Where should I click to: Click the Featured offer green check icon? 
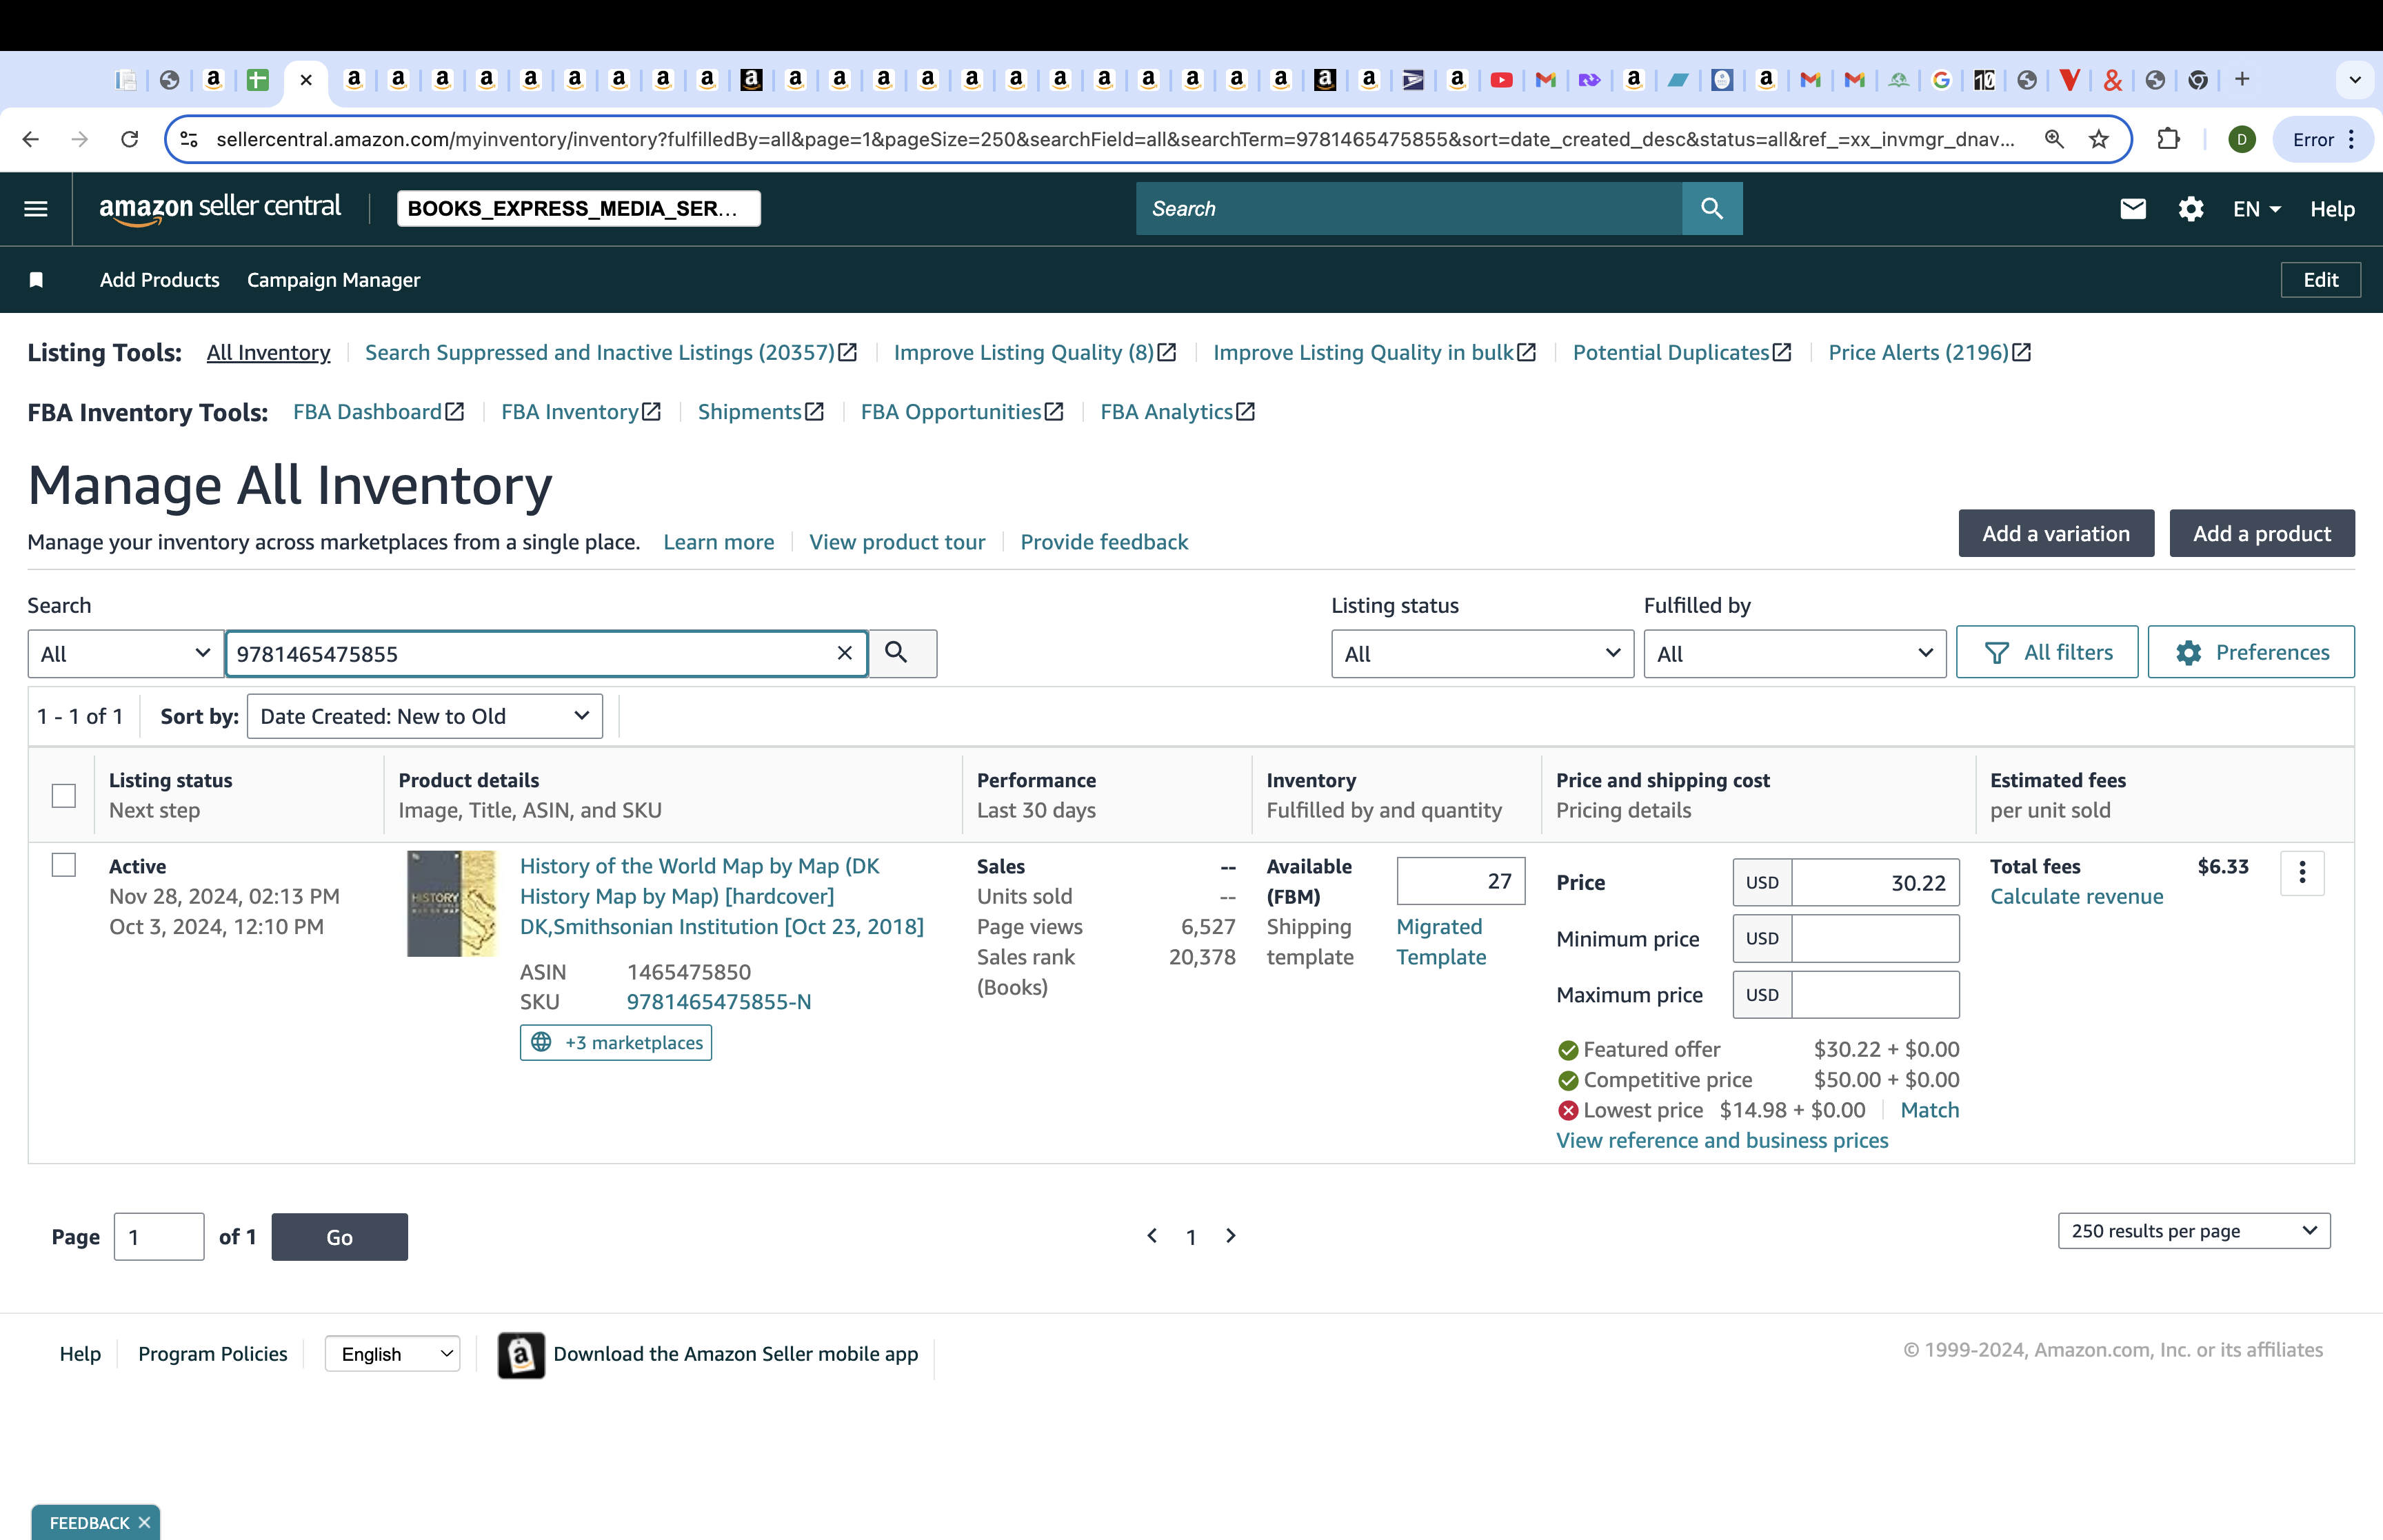coord(1567,1050)
